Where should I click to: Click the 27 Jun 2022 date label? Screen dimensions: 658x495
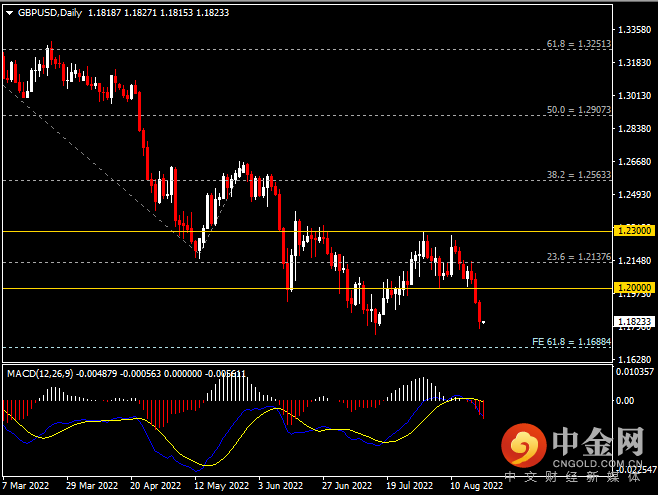click(347, 485)
